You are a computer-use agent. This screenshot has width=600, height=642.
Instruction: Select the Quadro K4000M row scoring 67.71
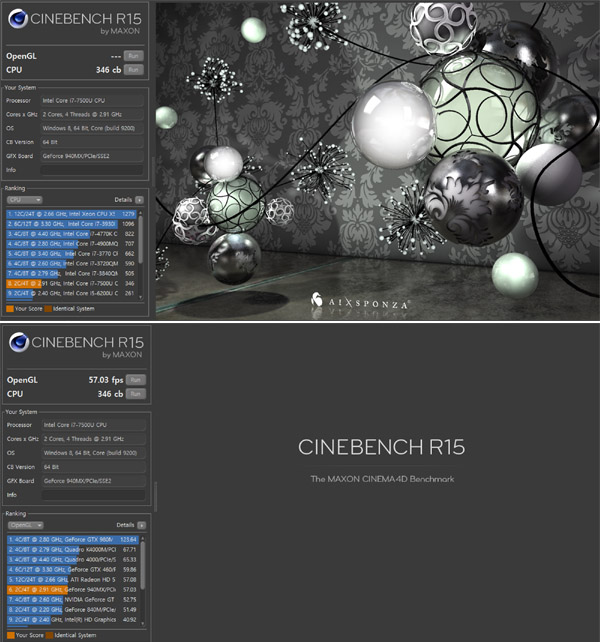pos(73,549)
